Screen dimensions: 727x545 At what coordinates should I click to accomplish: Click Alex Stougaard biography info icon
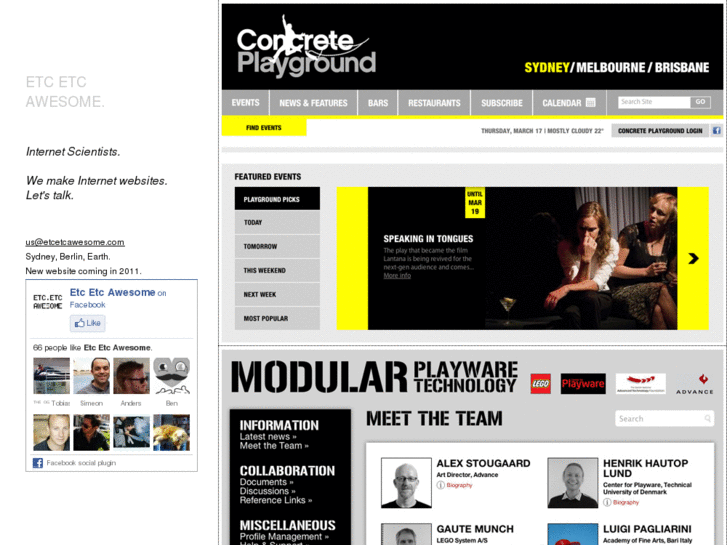[440, 485]
